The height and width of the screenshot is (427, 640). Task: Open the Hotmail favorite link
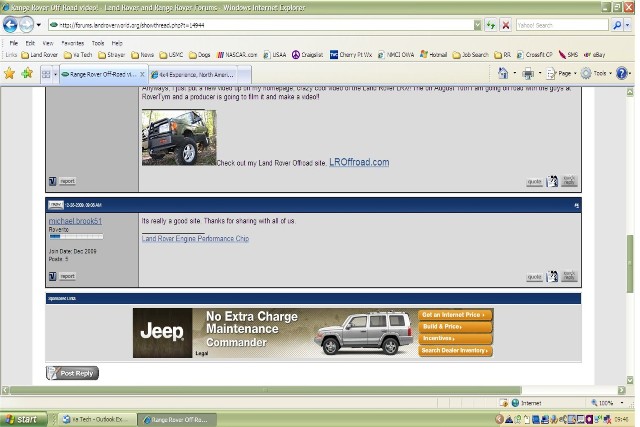(433, 55)
